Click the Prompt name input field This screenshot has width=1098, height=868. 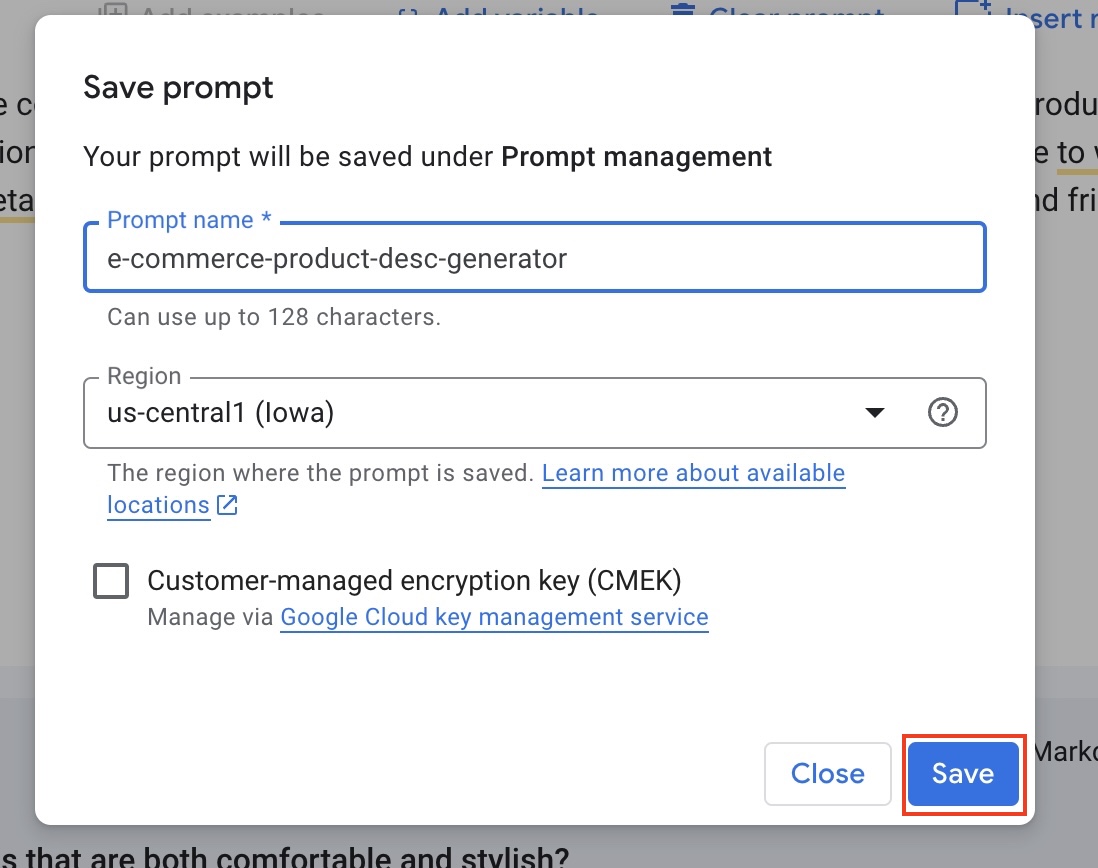click(x=535, y=257)
